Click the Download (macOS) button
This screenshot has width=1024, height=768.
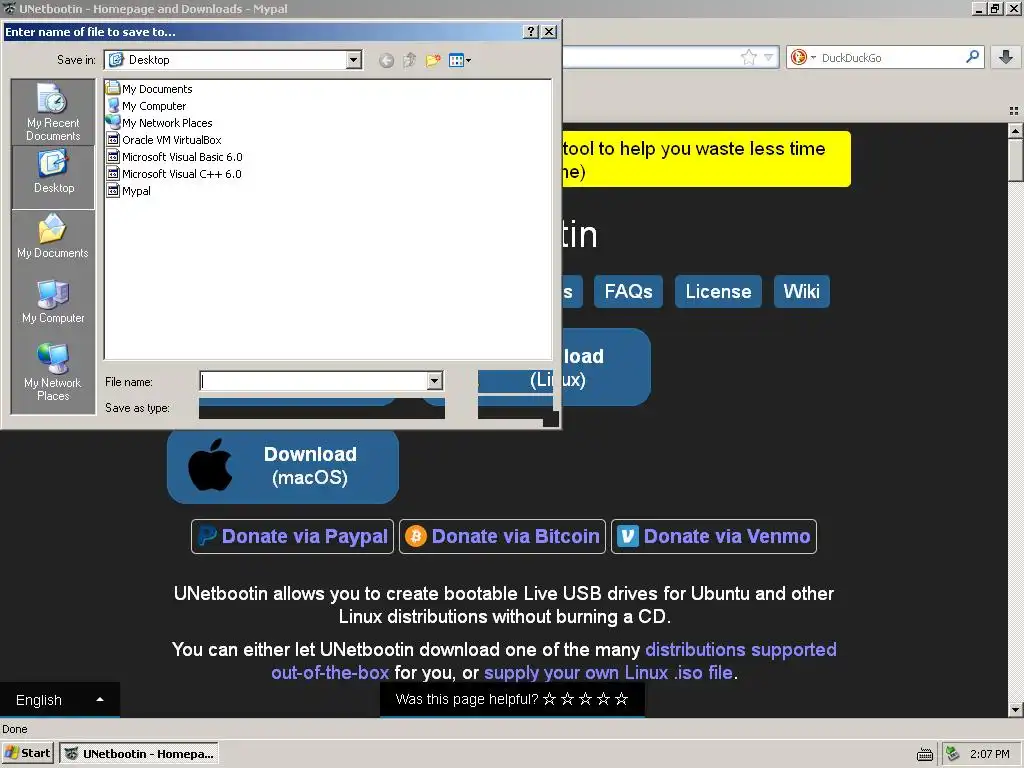(x=283, y=466)
